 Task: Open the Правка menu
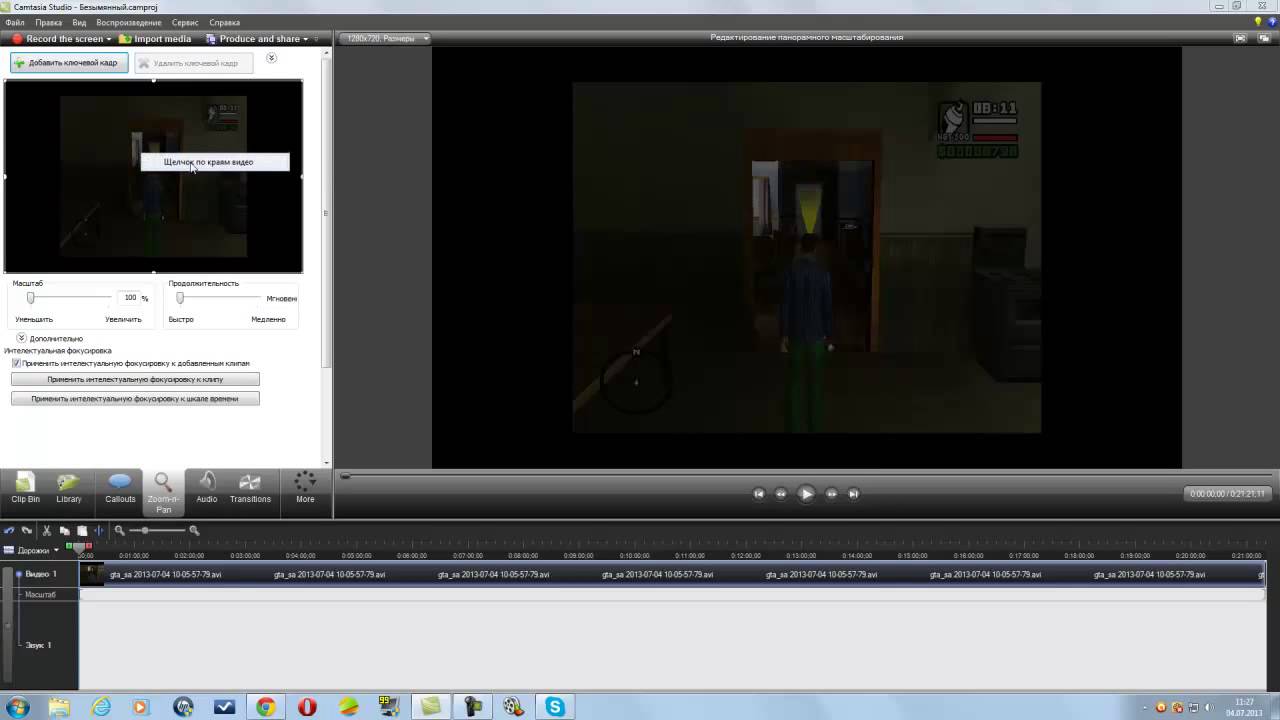tap(48, 22)
